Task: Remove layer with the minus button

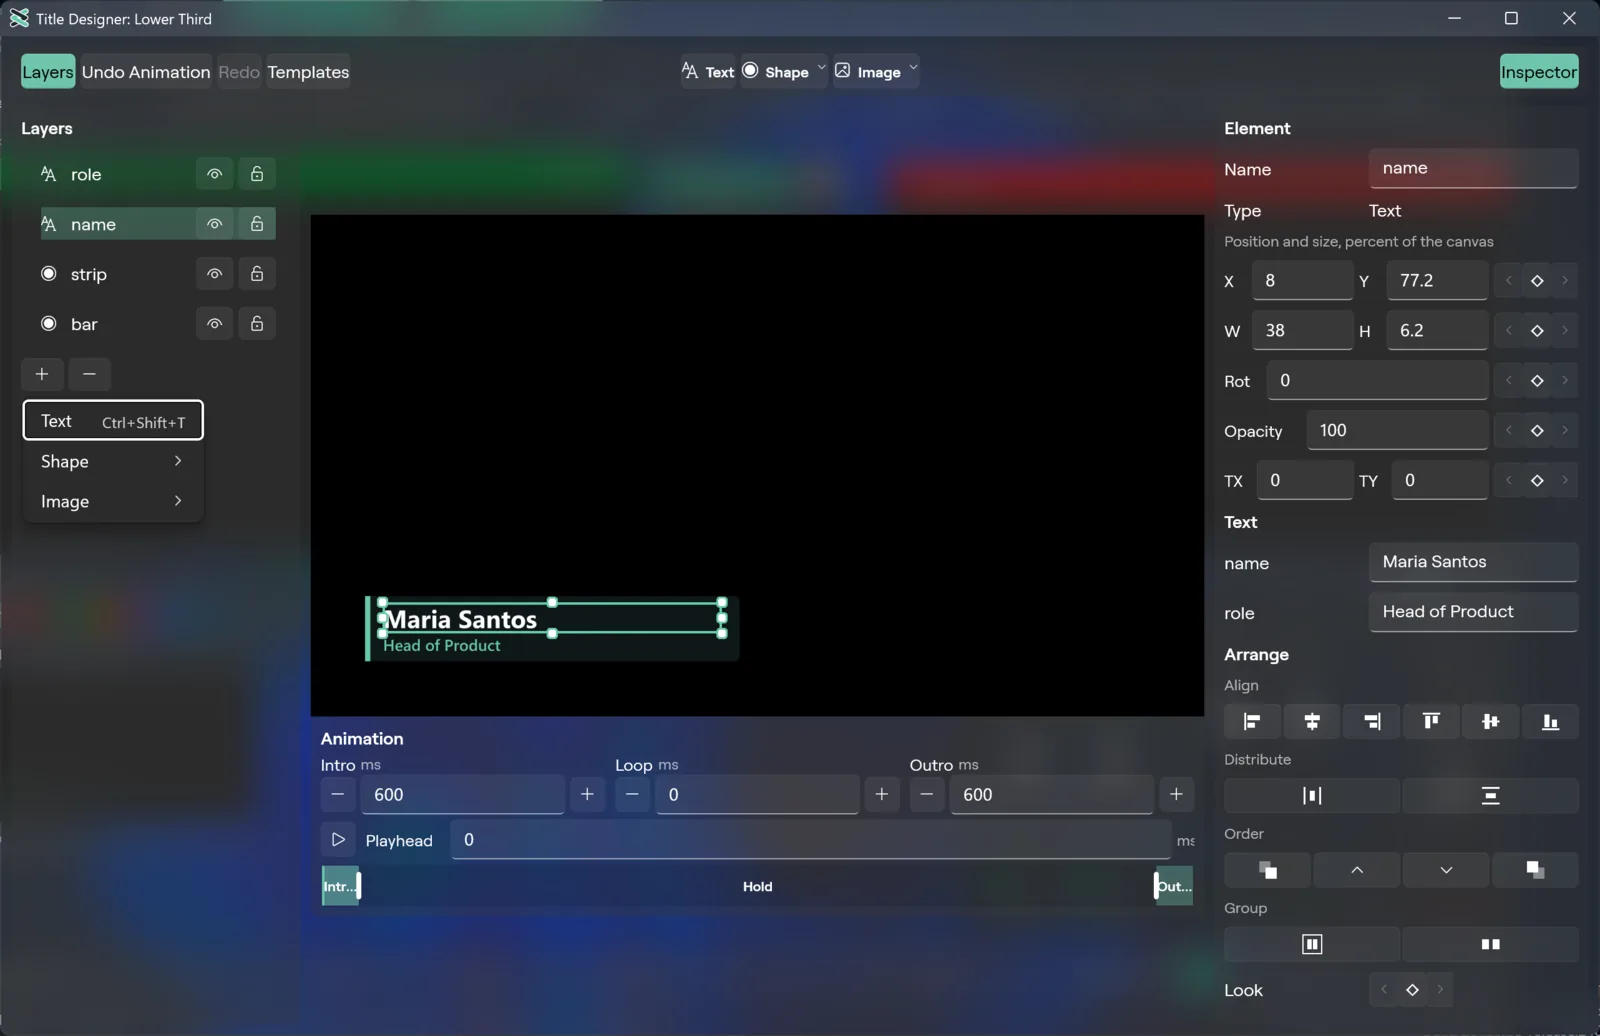Action: [x=89, y=374]
